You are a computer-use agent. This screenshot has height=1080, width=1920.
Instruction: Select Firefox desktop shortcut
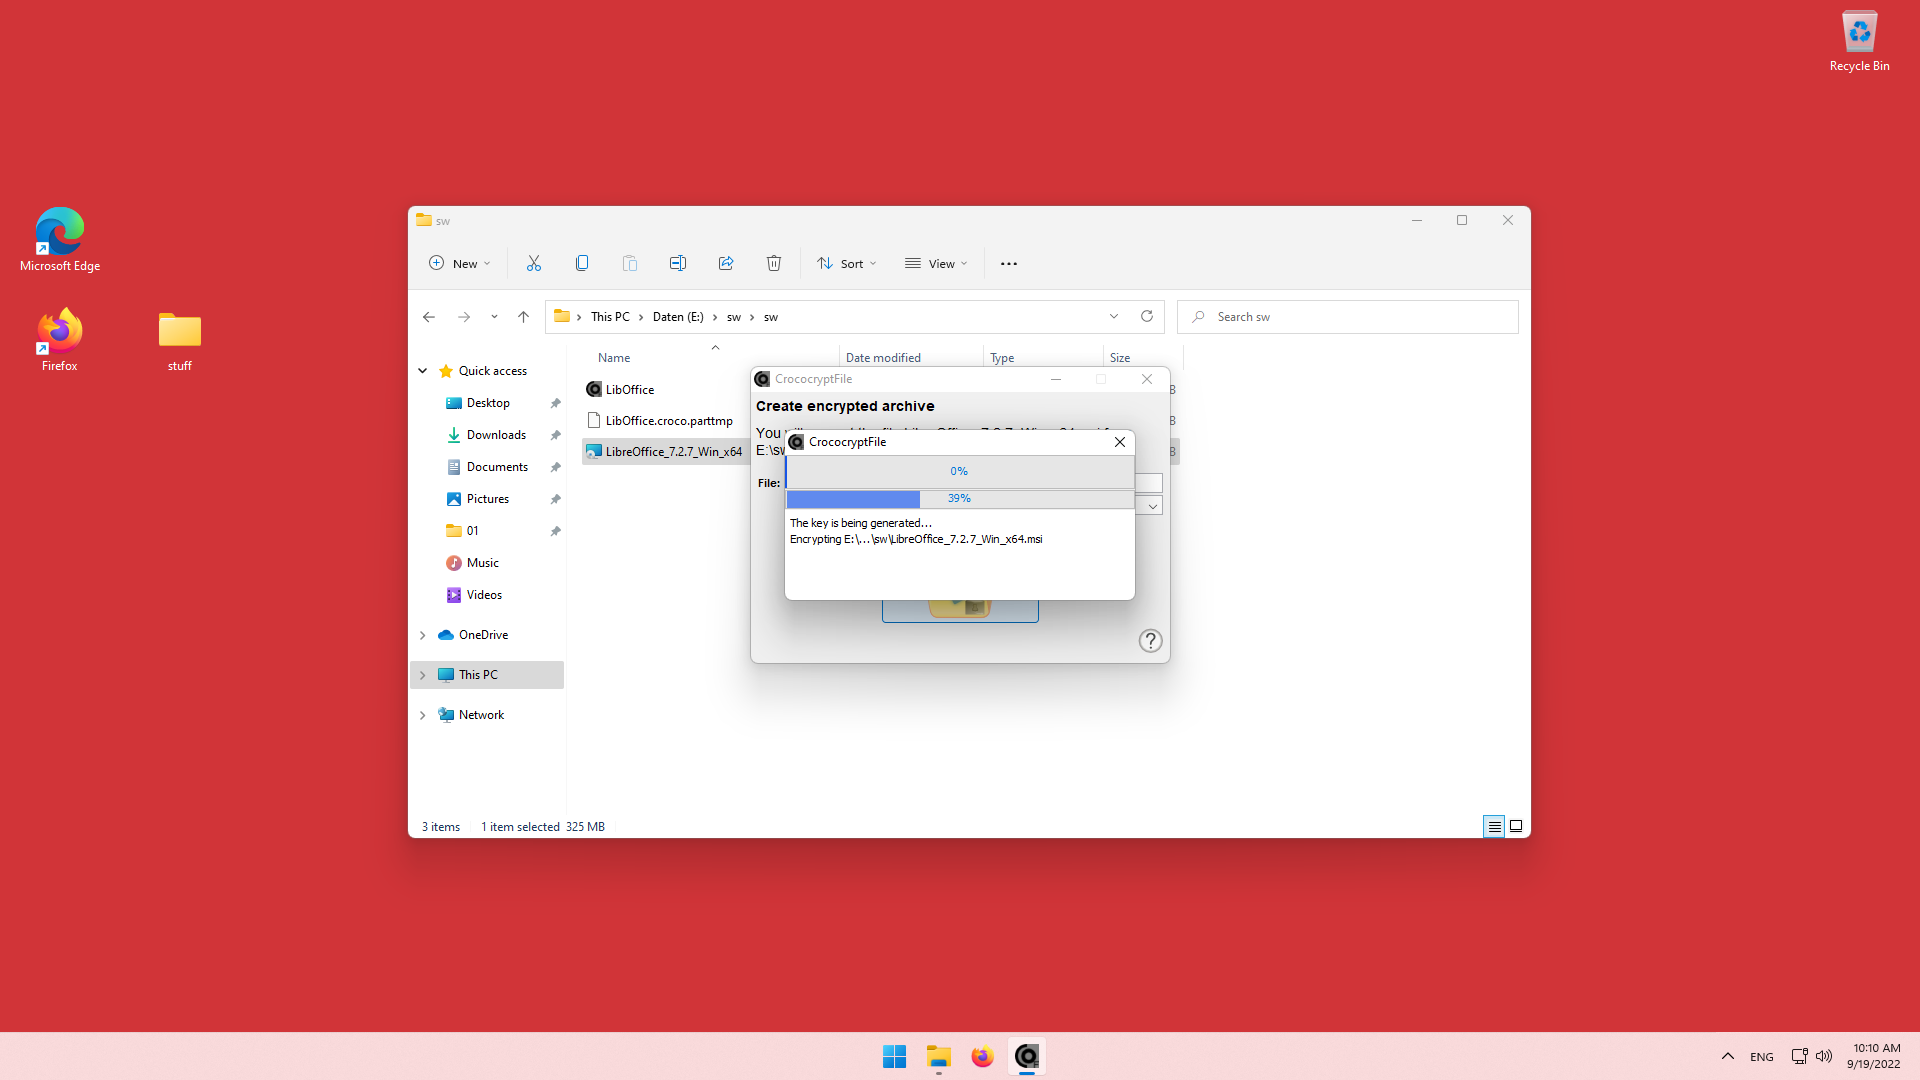[x=60, y=340]
